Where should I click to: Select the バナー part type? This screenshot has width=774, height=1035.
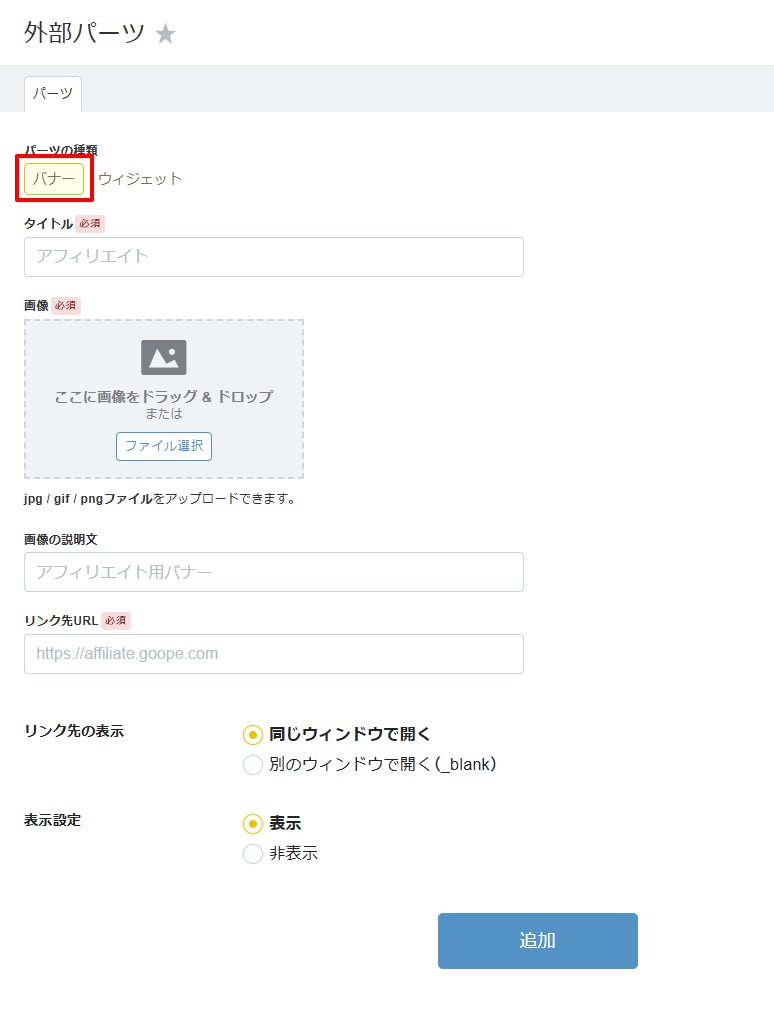54,179
